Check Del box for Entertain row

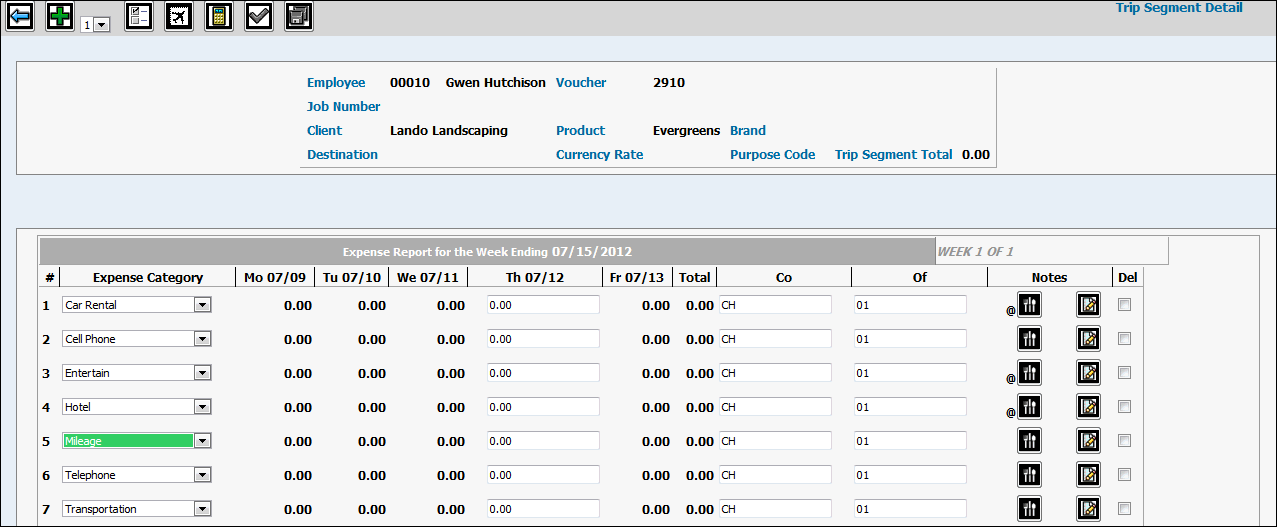[x=1125, y=373]
